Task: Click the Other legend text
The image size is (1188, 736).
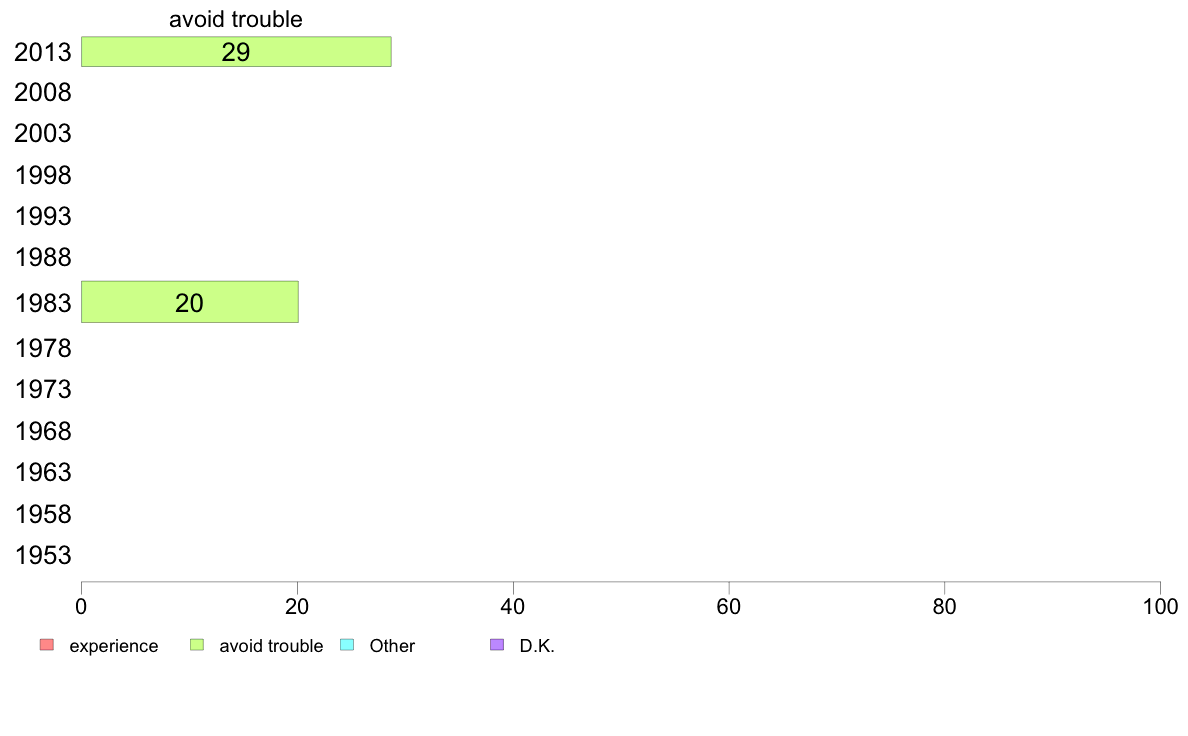Action: point(392,647)
